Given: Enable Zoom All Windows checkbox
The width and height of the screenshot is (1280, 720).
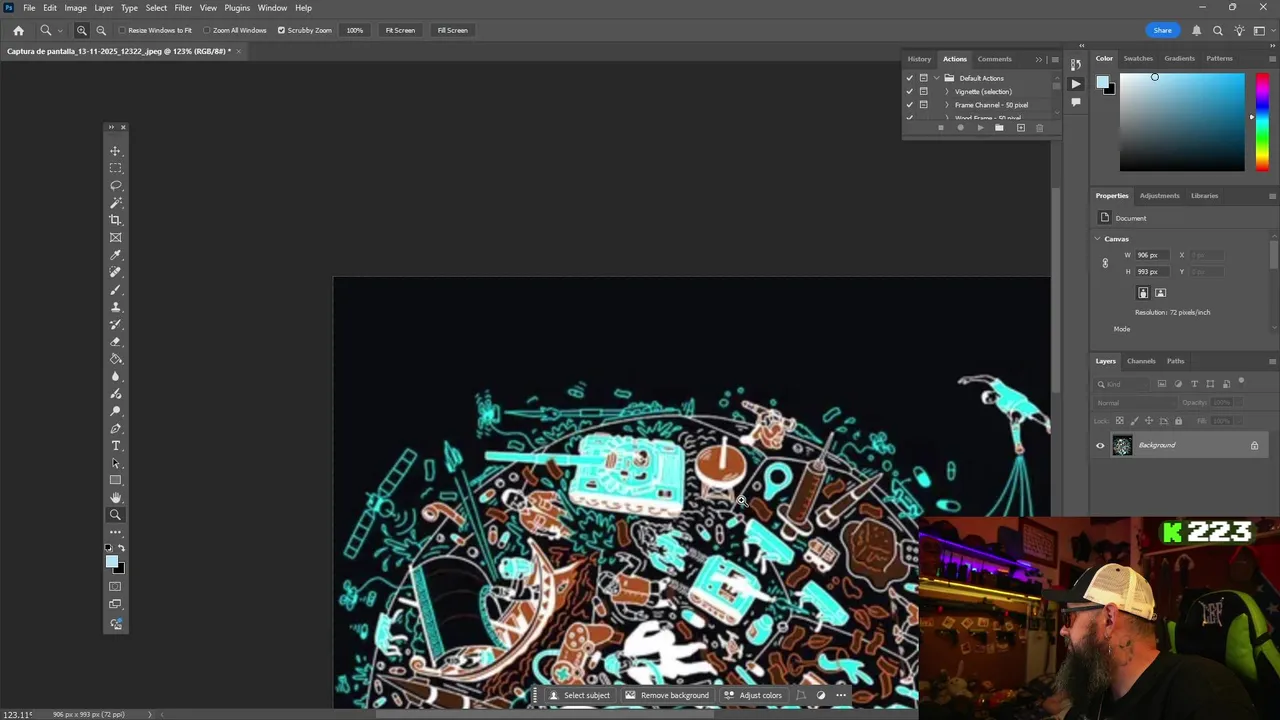Looking at the screenshot, I should (207, 30).
